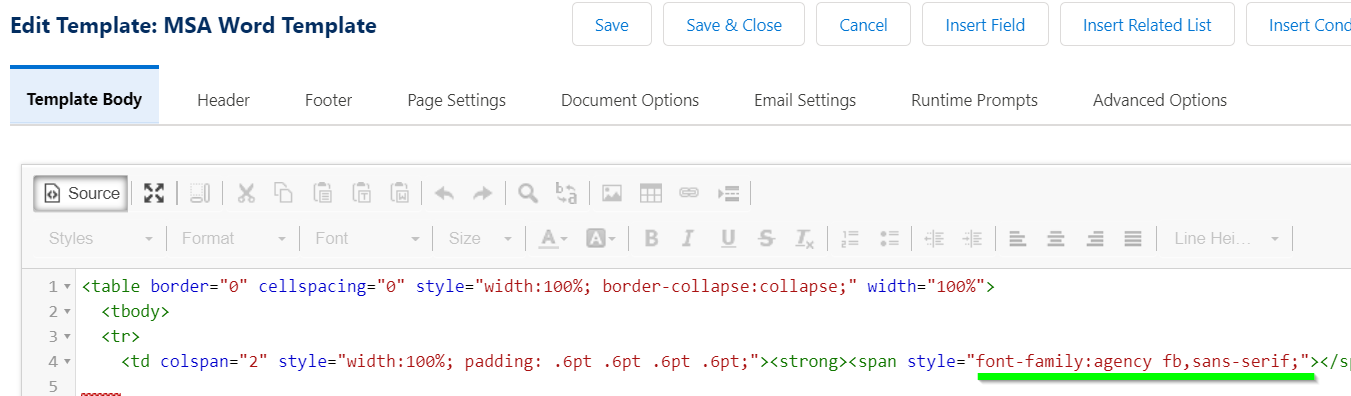Toggle the Source view button
This screenshot has height=396, width=1351.
(81, 193)
